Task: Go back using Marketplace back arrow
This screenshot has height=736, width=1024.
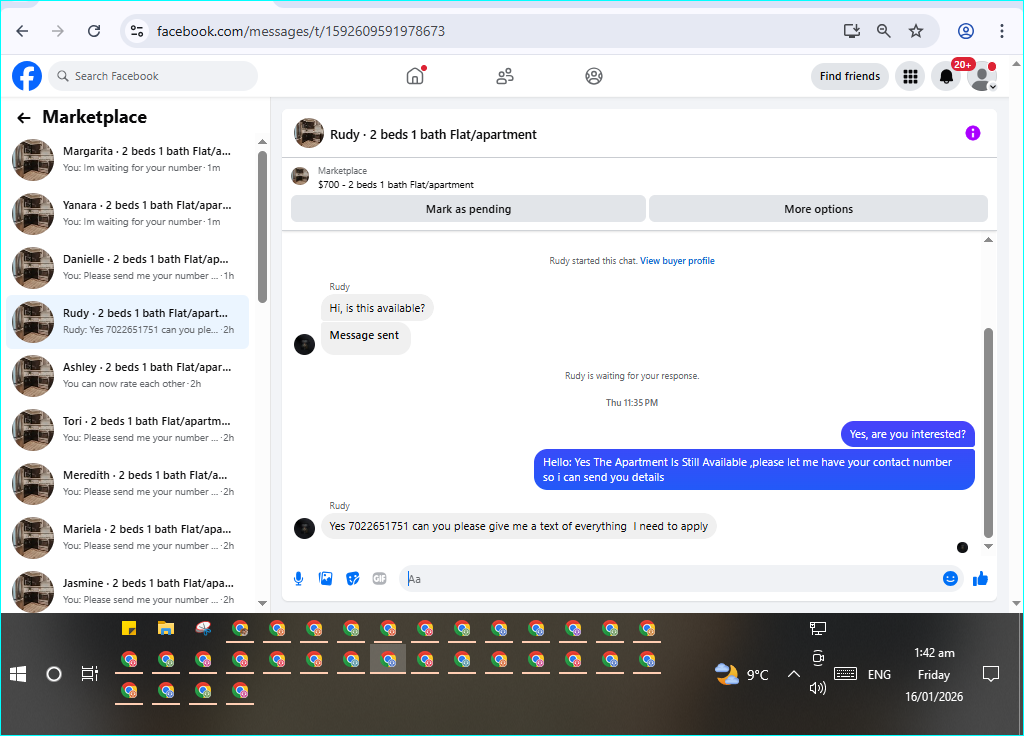Action: [x=24, y=118]
